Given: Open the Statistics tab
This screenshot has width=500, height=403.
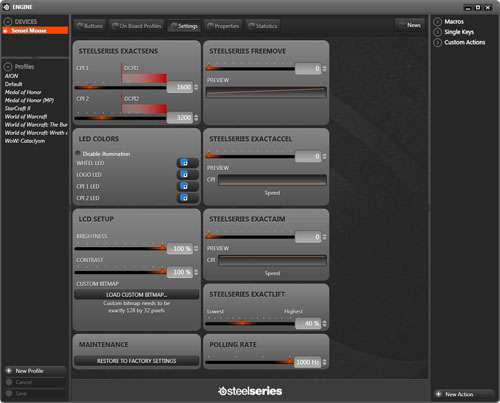Looking at the screenshot, I should tap(263, 26).
